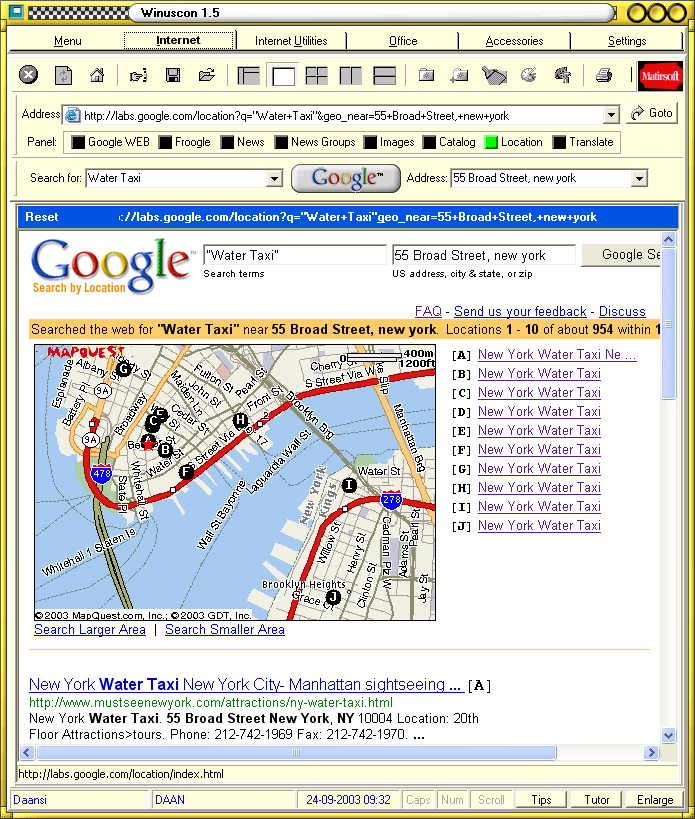Select the three-pane frame layout icon
Image resolution: width=695 pixels, height=819 pixels.
click(249, 76)
